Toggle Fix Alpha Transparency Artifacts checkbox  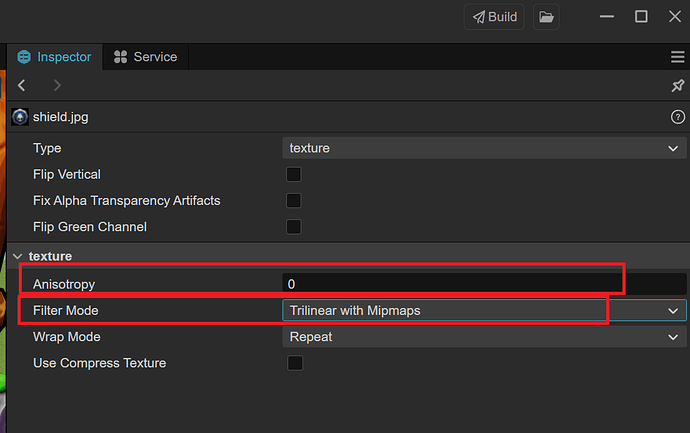click(294, 200)
